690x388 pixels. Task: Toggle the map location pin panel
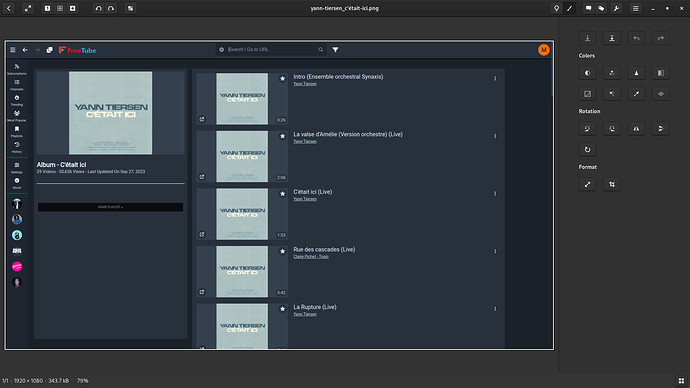556,8
